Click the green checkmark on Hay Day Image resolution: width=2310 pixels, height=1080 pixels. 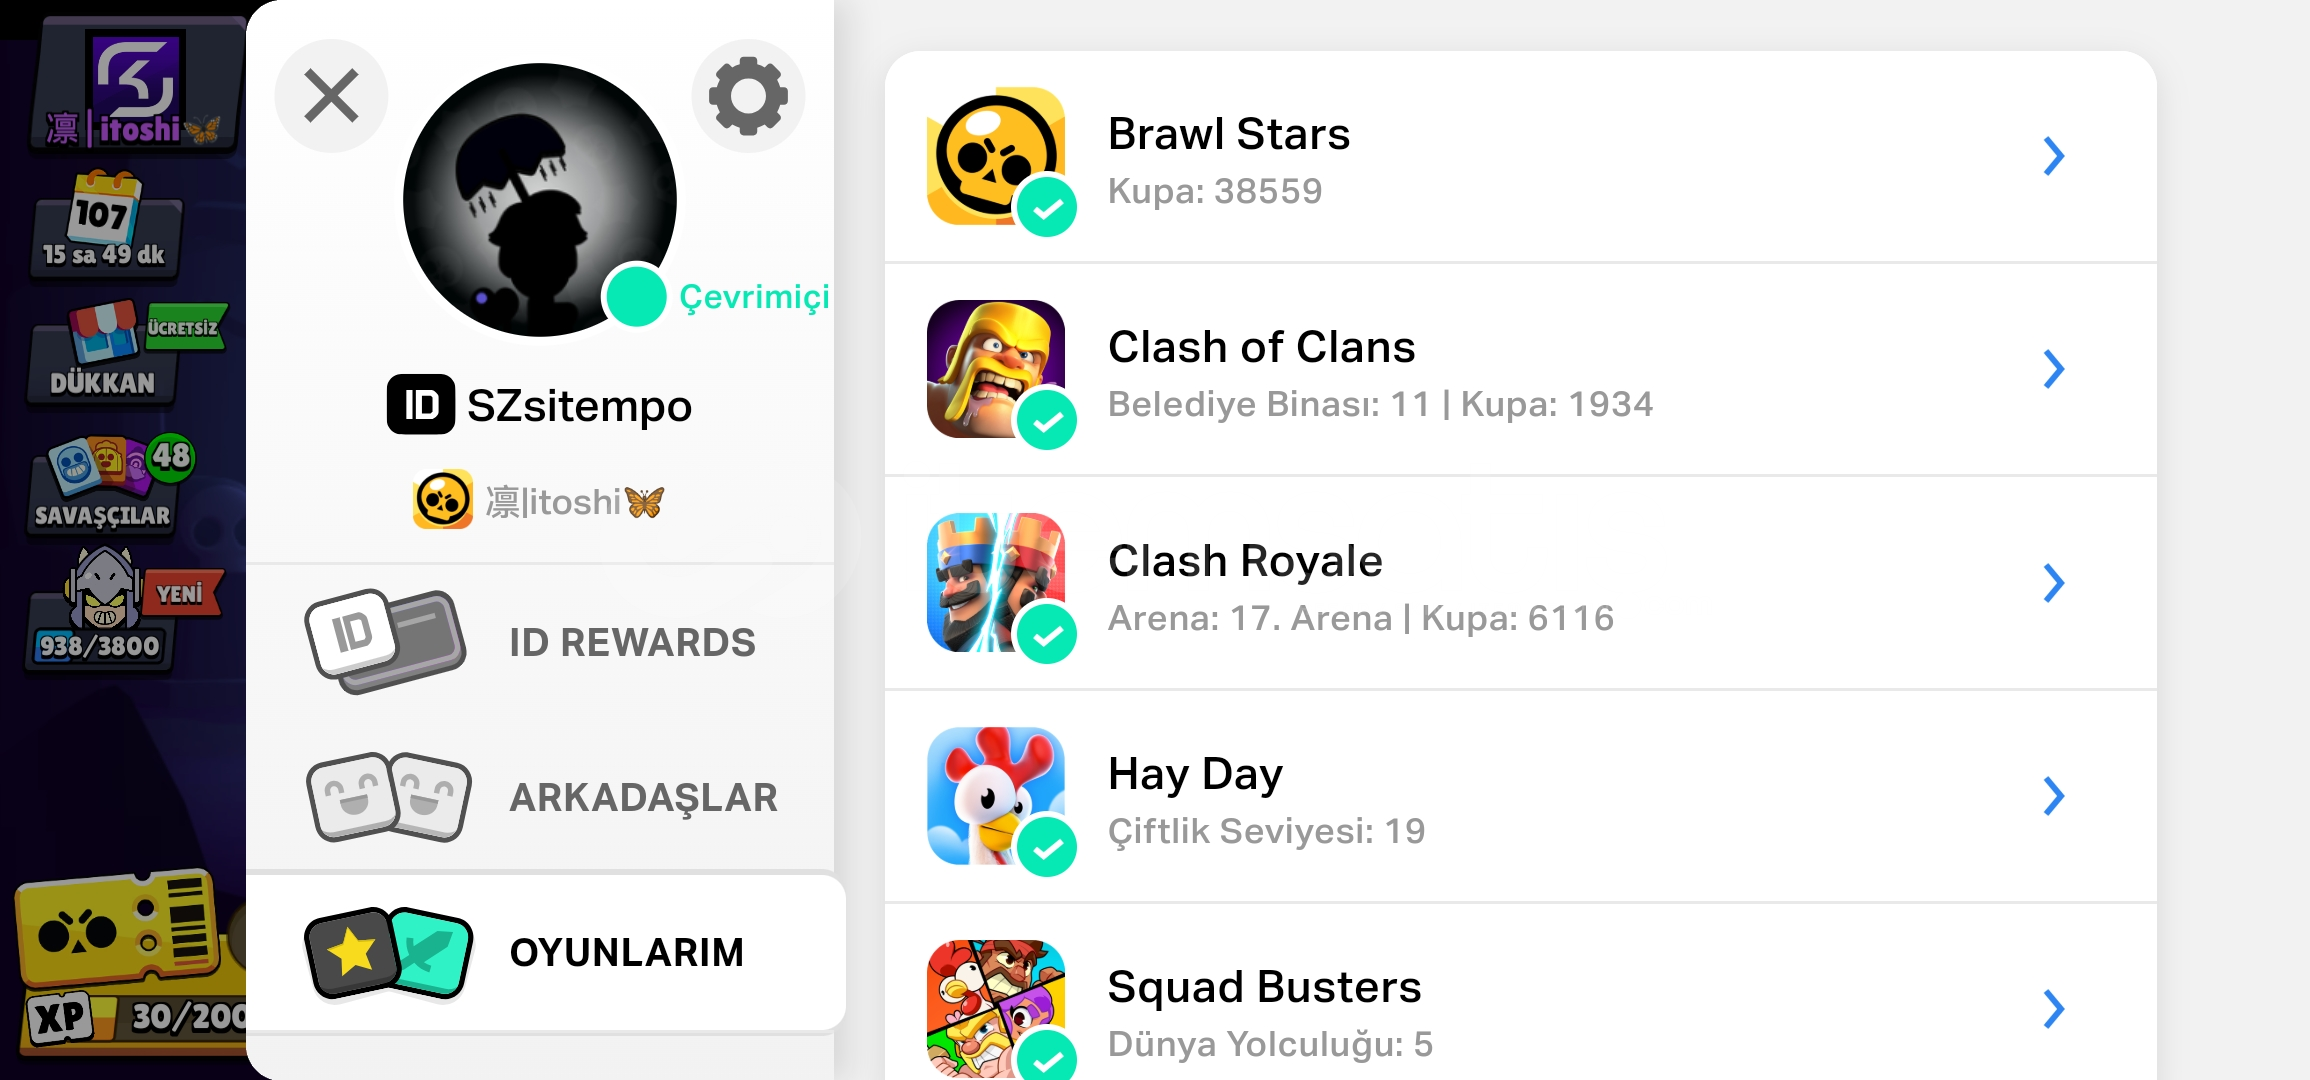point(1047,847)
